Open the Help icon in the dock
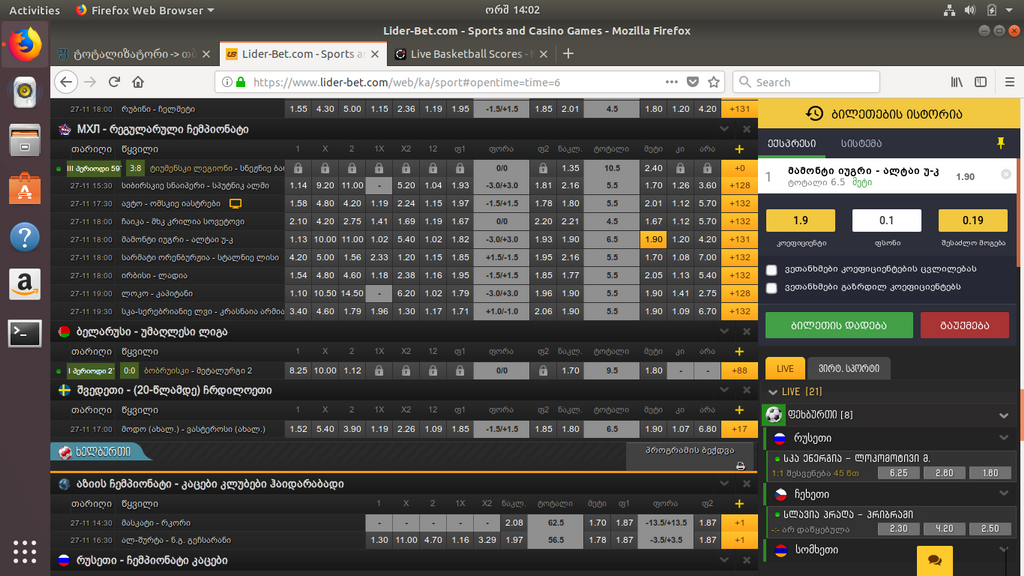Image resolution: width=1024 pixels, height=576 pixels. point(25,236)
